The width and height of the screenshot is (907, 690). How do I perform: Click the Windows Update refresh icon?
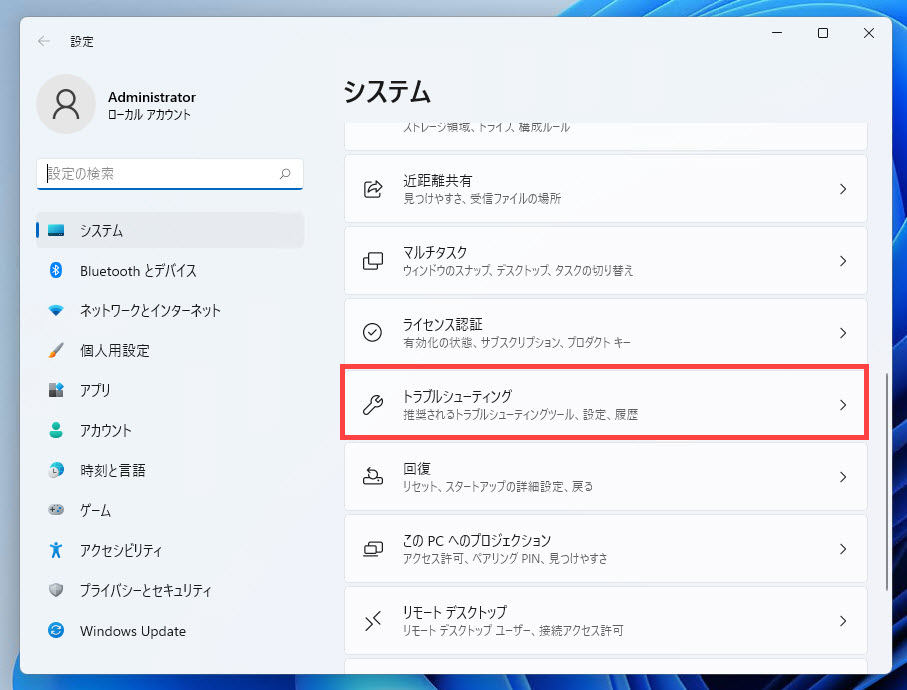coord(57,631)
